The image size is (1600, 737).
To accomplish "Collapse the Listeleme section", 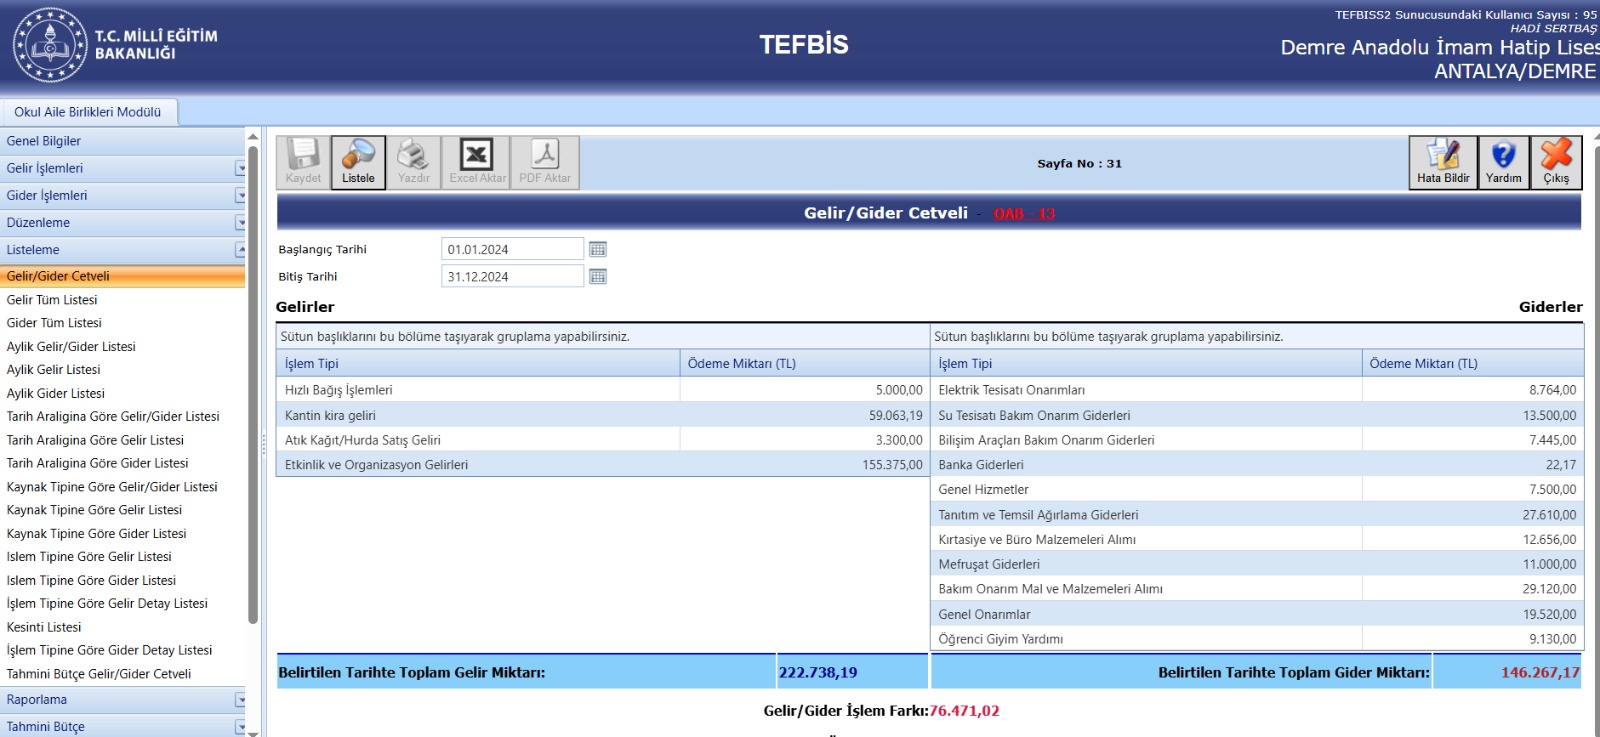I will pyautogui.click(x=240, y=250).
